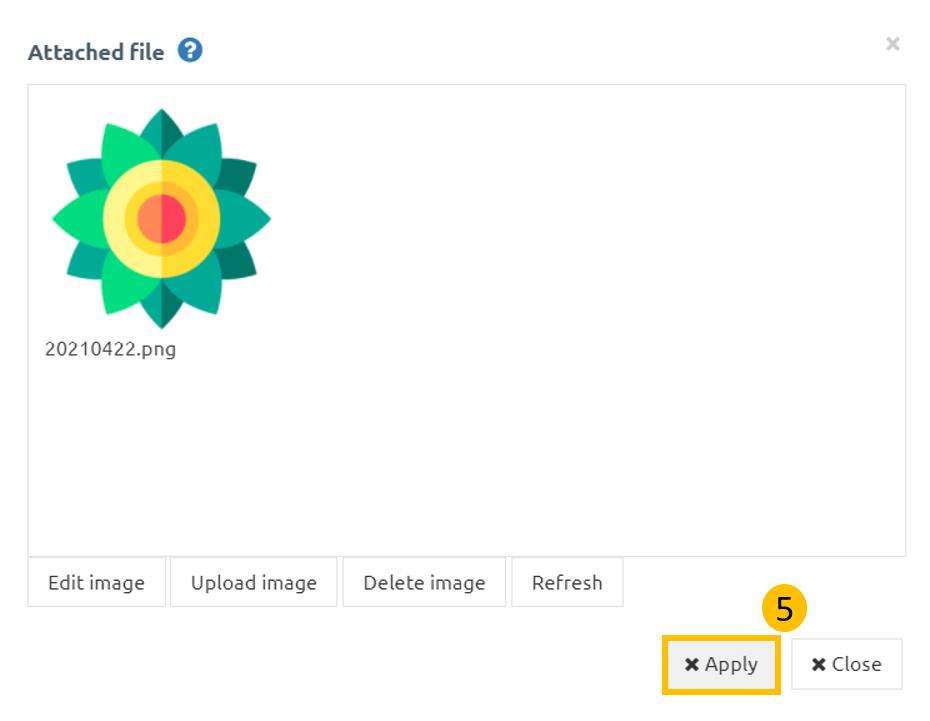Image resolution: width=930 pixels, height=721 pixels.
Task: Click the Delete image button
Action: pyautogui.click(x=424, y=582)
